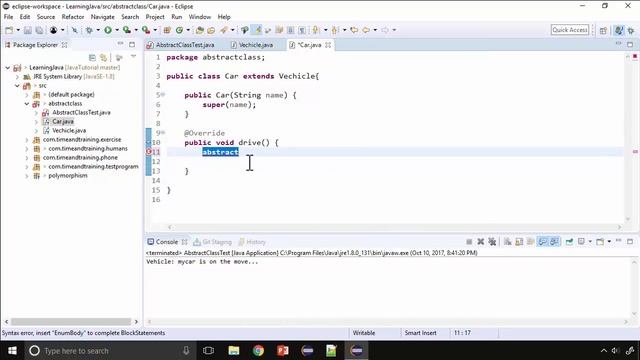Select Vechicle.java in Package Explorer

69,131
